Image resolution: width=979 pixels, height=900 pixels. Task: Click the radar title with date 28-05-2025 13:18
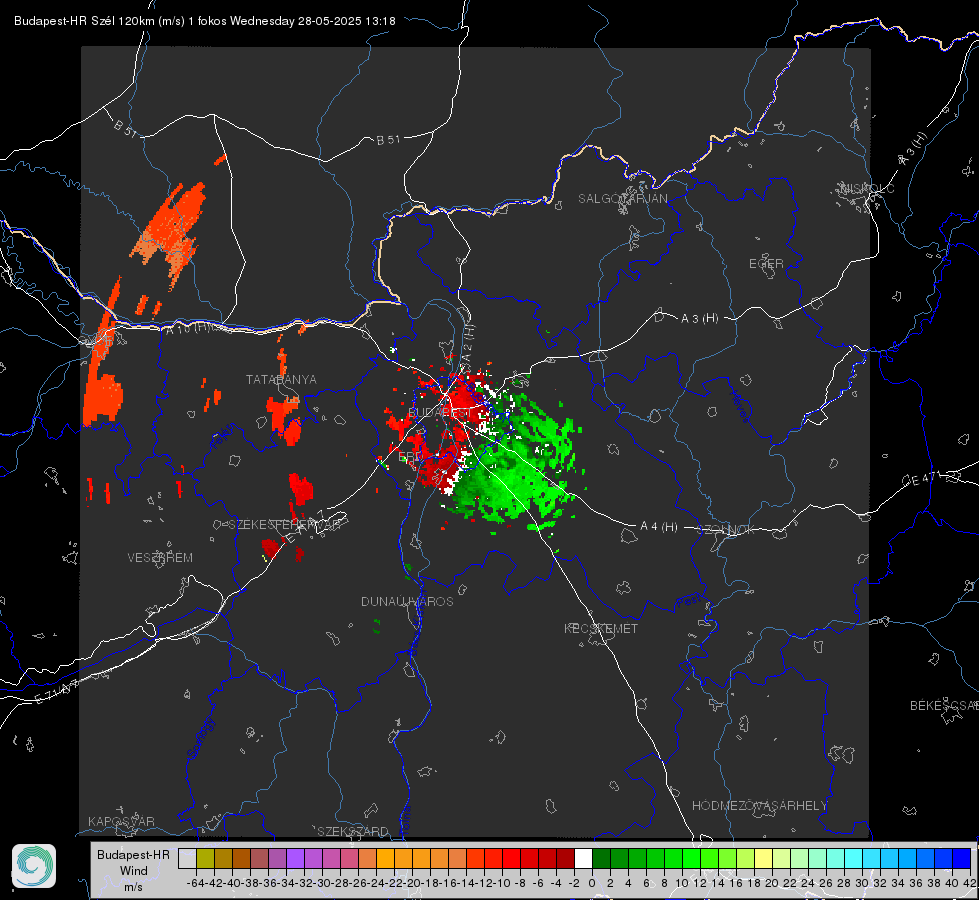[x=205, y=21]
